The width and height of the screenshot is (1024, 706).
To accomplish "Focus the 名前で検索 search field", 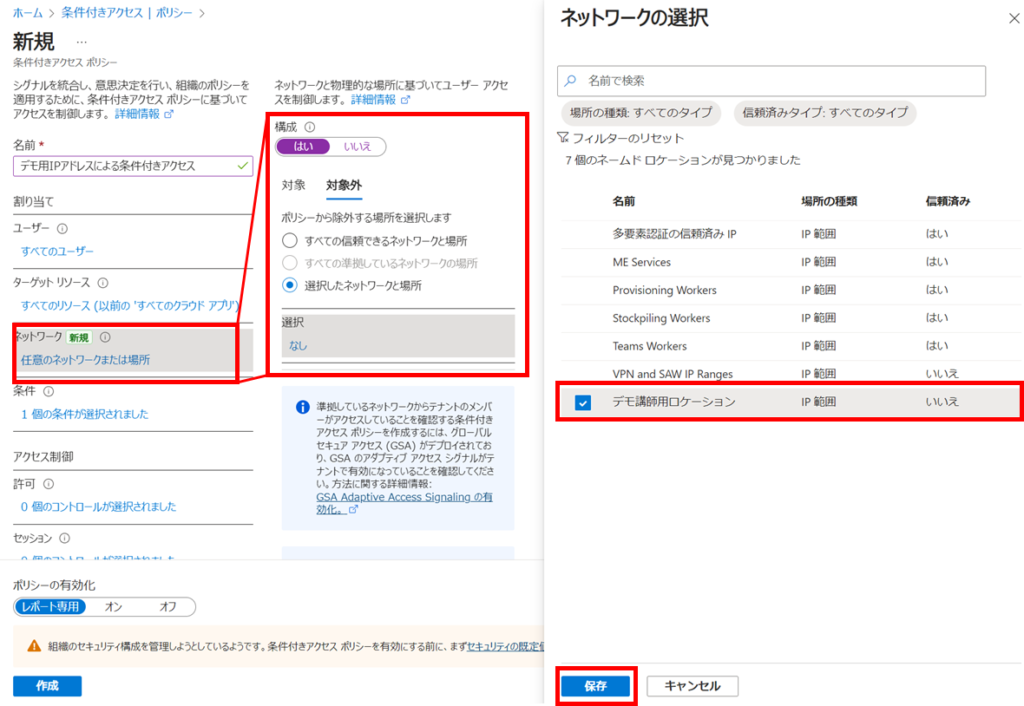I will (771, 80).
